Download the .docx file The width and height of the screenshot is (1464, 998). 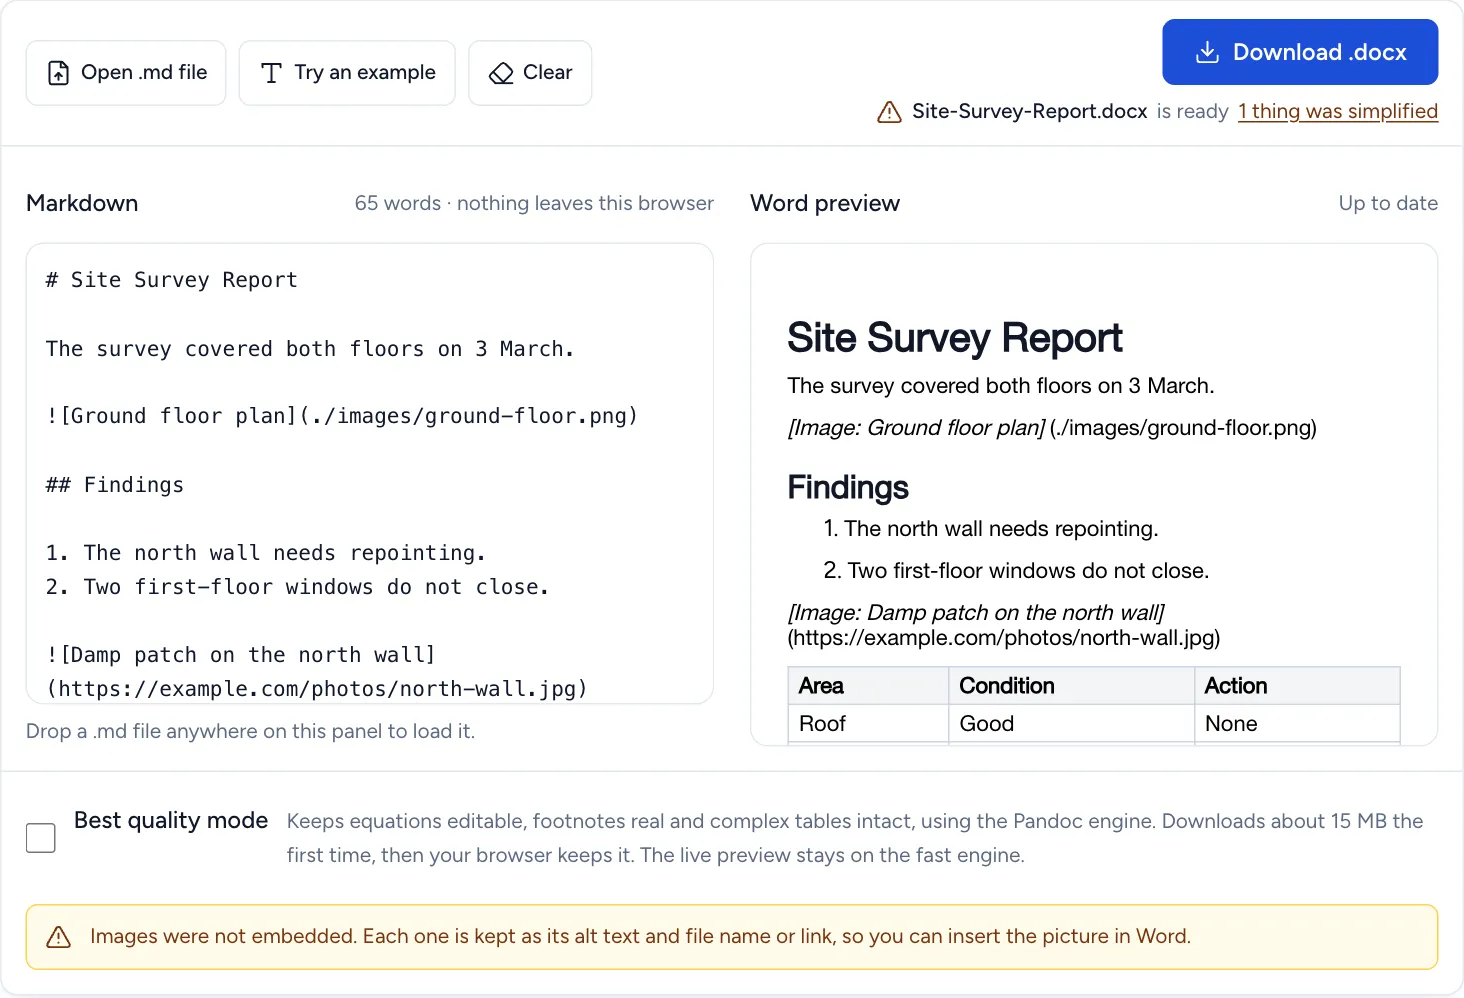coord(1300,52)
